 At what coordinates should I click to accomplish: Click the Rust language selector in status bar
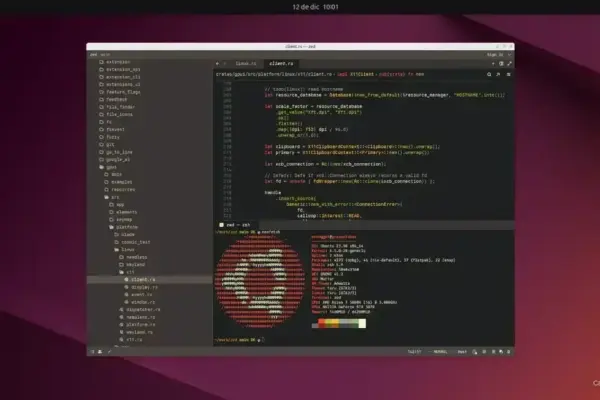pyautogui.click(x=462, y=352)
